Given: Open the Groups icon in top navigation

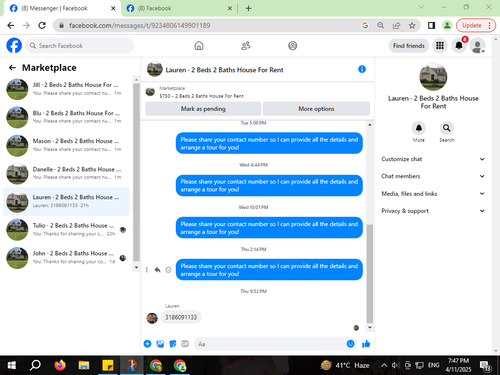Looking at the screenshot, I should (292, 46).
